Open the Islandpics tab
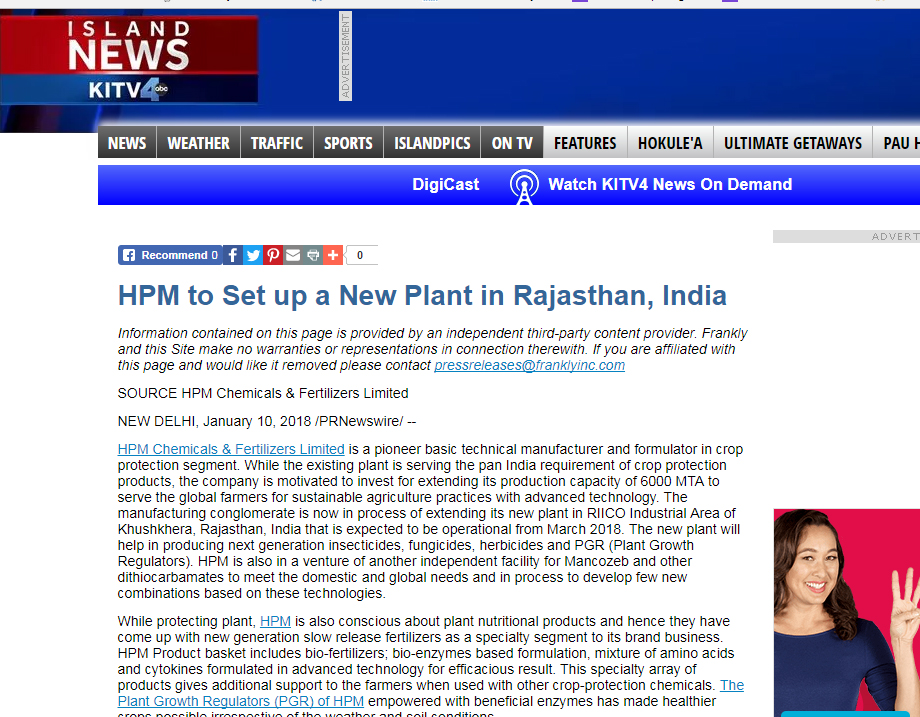This screenshot has height=717, width=920. click(x=432, y=143)
